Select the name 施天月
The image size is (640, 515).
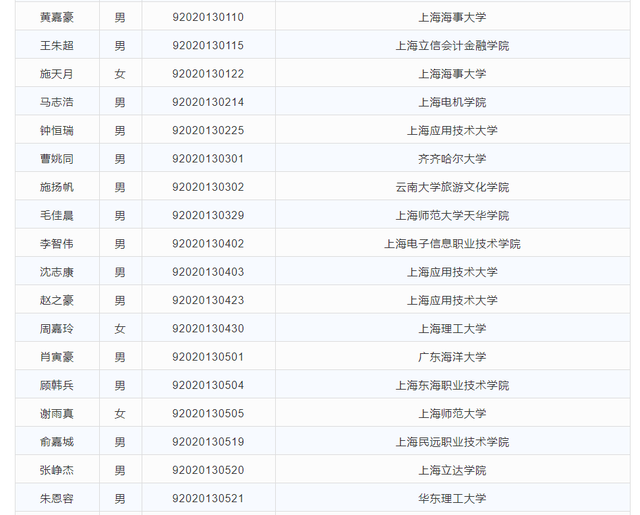[x=57, y=74]
